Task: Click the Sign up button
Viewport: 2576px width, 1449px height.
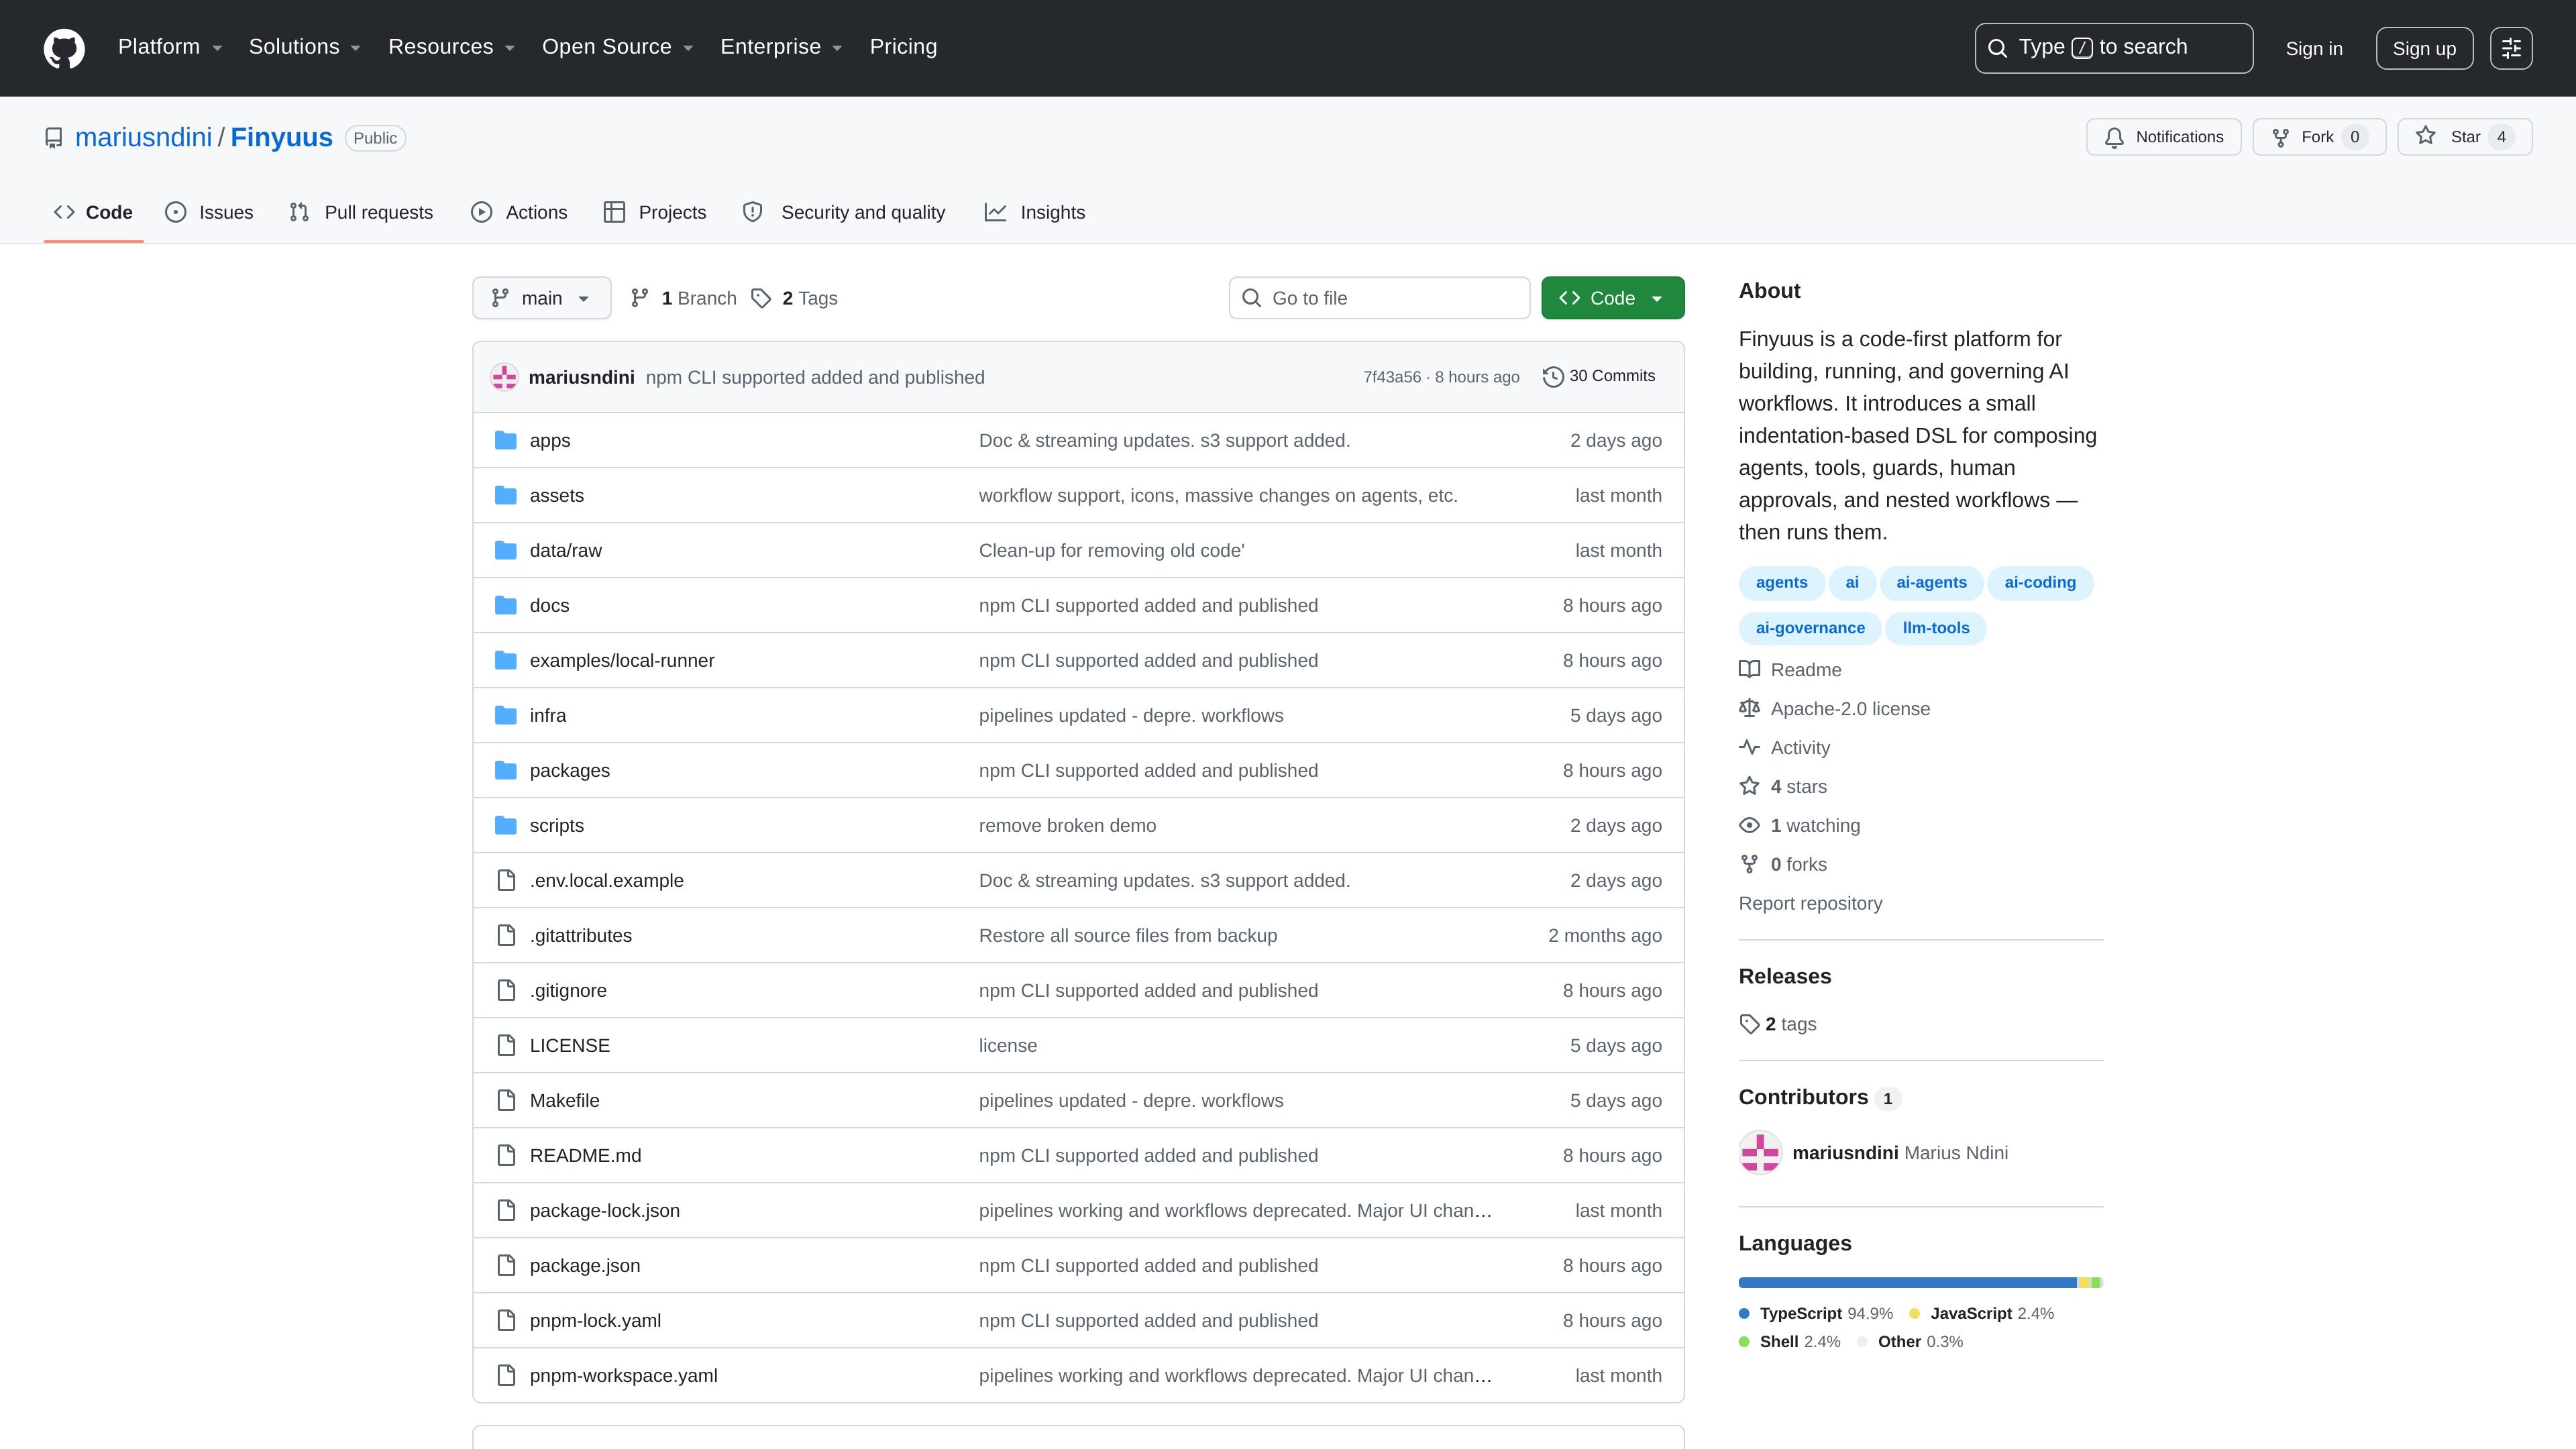Action: pos(2424,48)
